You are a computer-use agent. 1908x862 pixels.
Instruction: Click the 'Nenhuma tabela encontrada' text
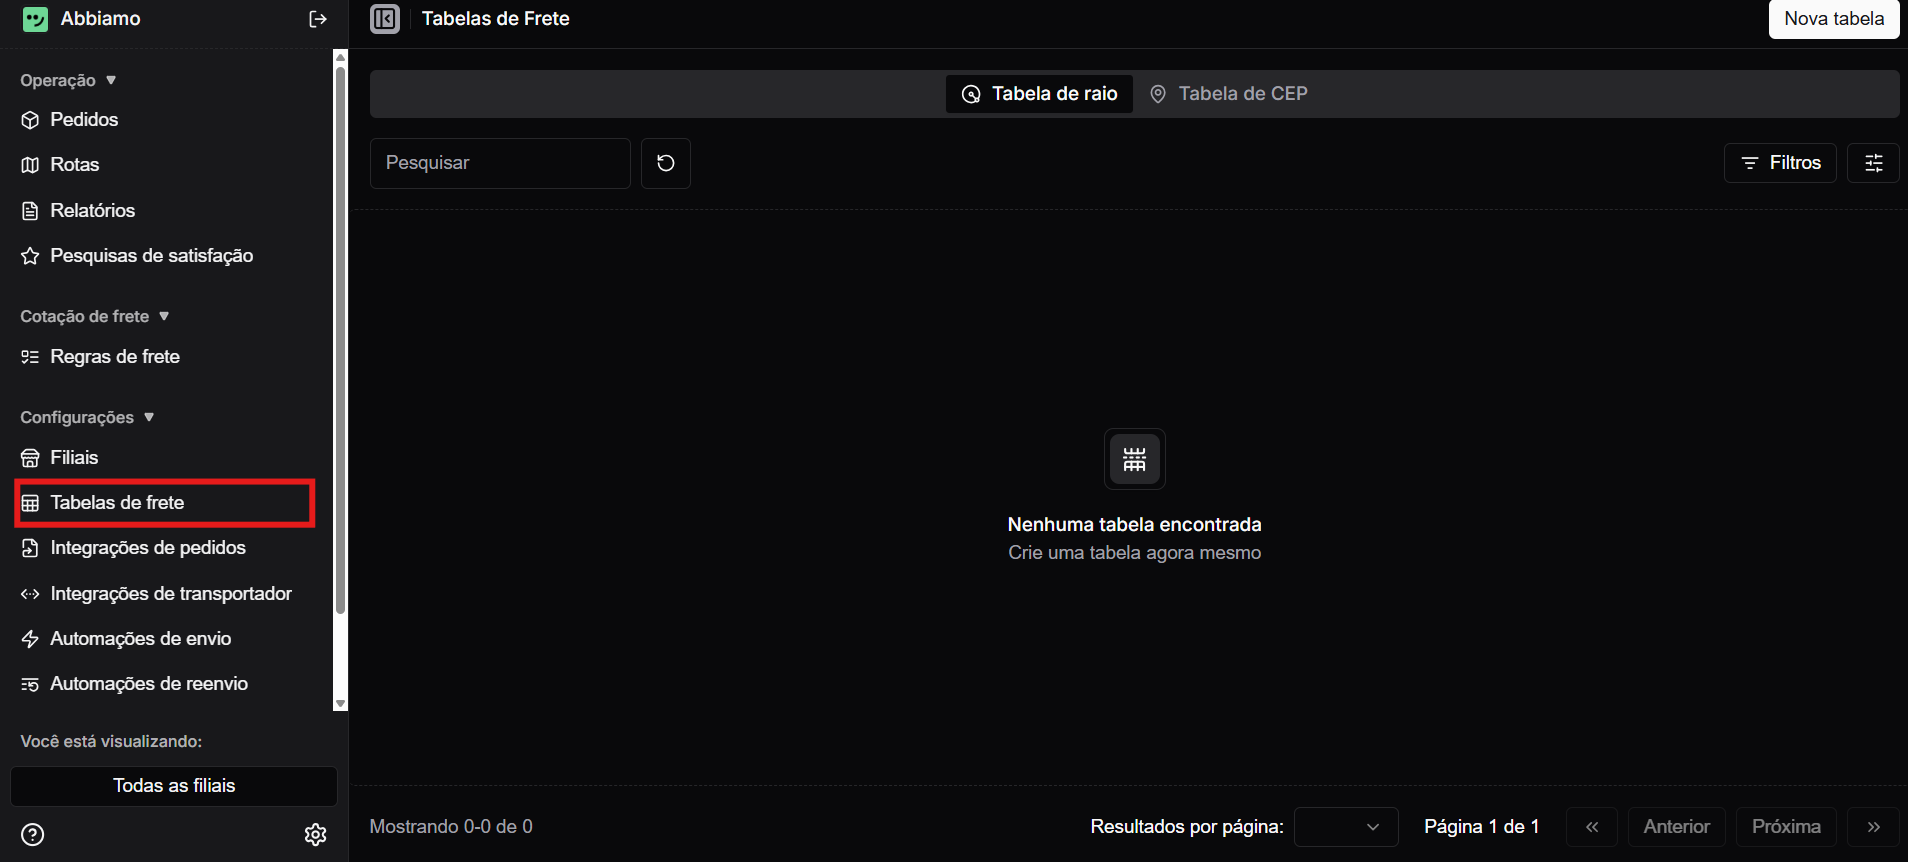click(1135, 525)
